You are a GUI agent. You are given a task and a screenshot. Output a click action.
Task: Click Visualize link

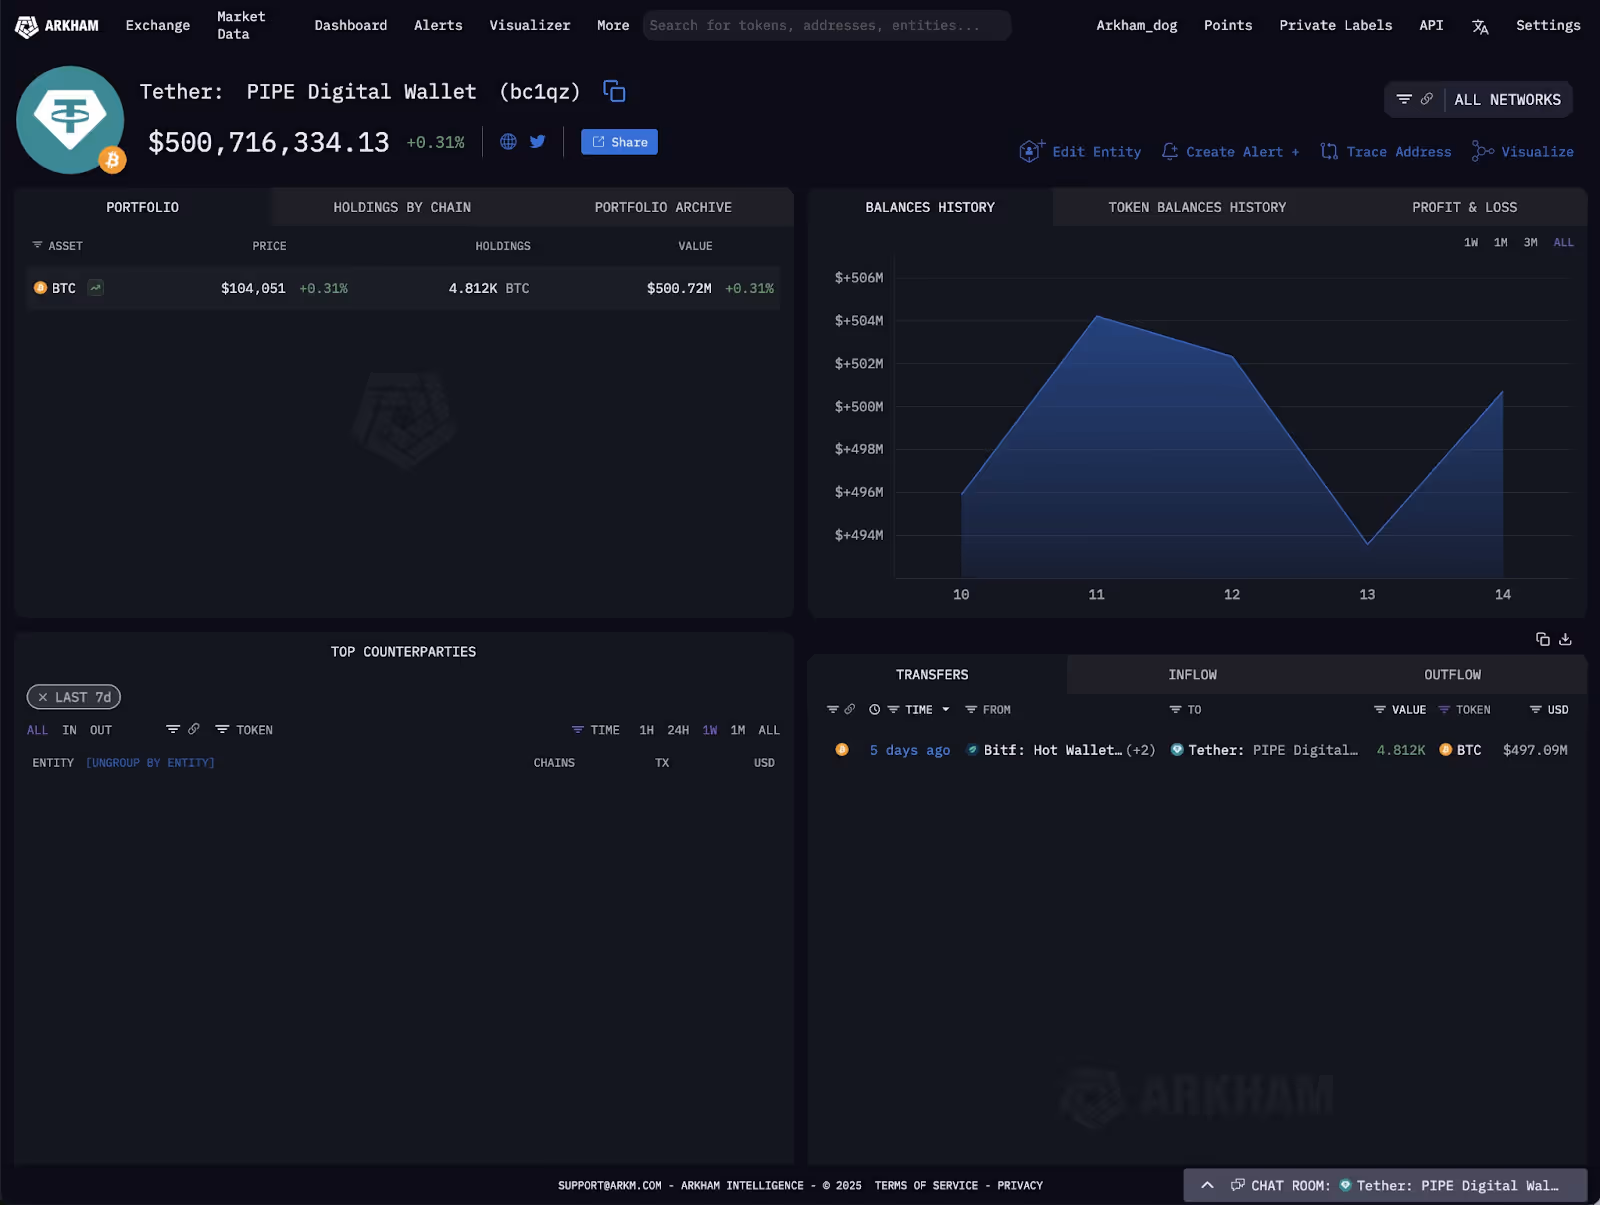pyautogui.click(x=1523, y=152)
